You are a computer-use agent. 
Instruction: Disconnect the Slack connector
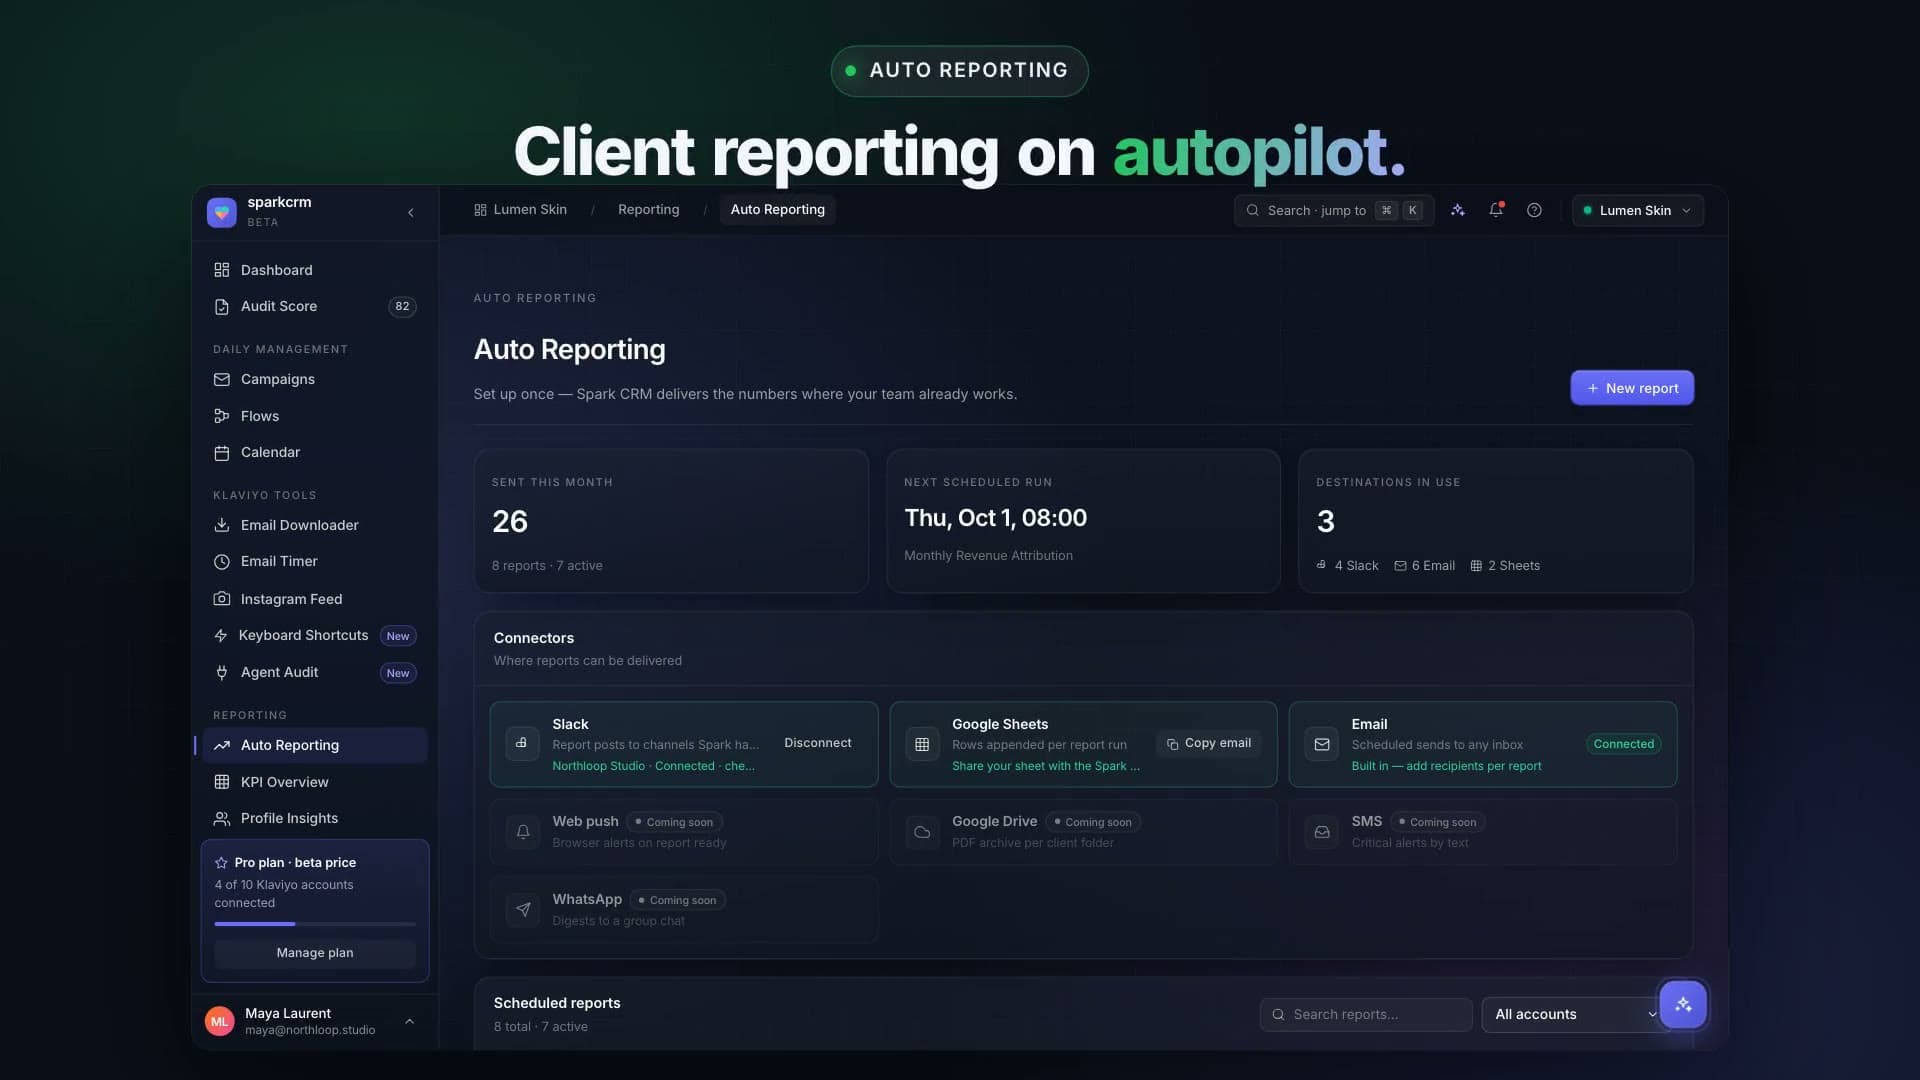pos(817,743)
